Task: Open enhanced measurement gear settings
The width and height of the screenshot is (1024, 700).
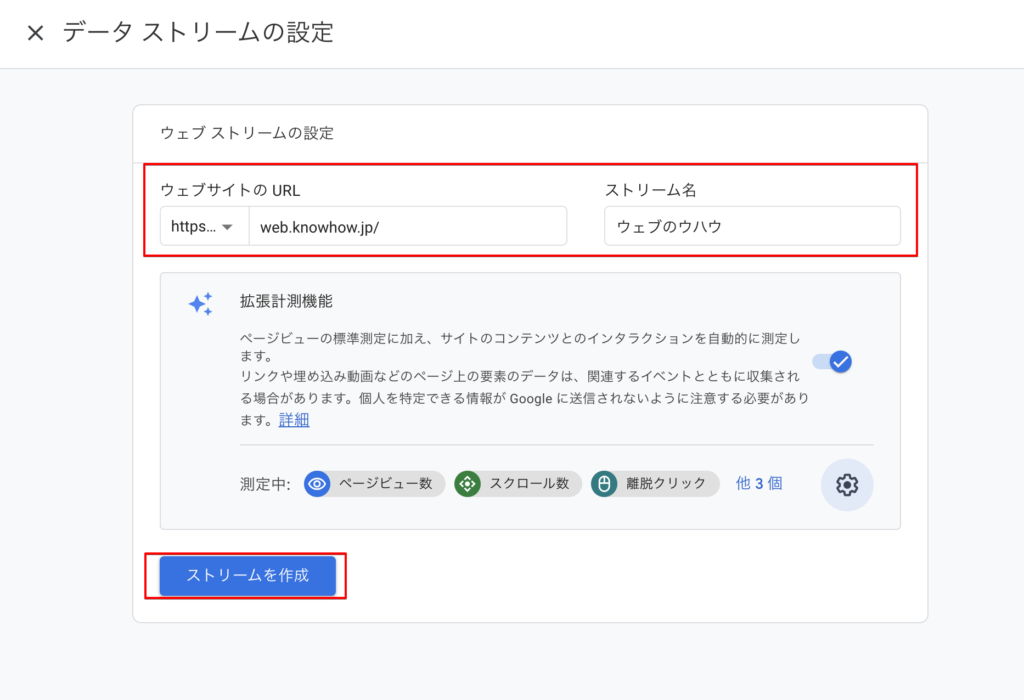Action: pyautogui.click(x=847, y=485)
